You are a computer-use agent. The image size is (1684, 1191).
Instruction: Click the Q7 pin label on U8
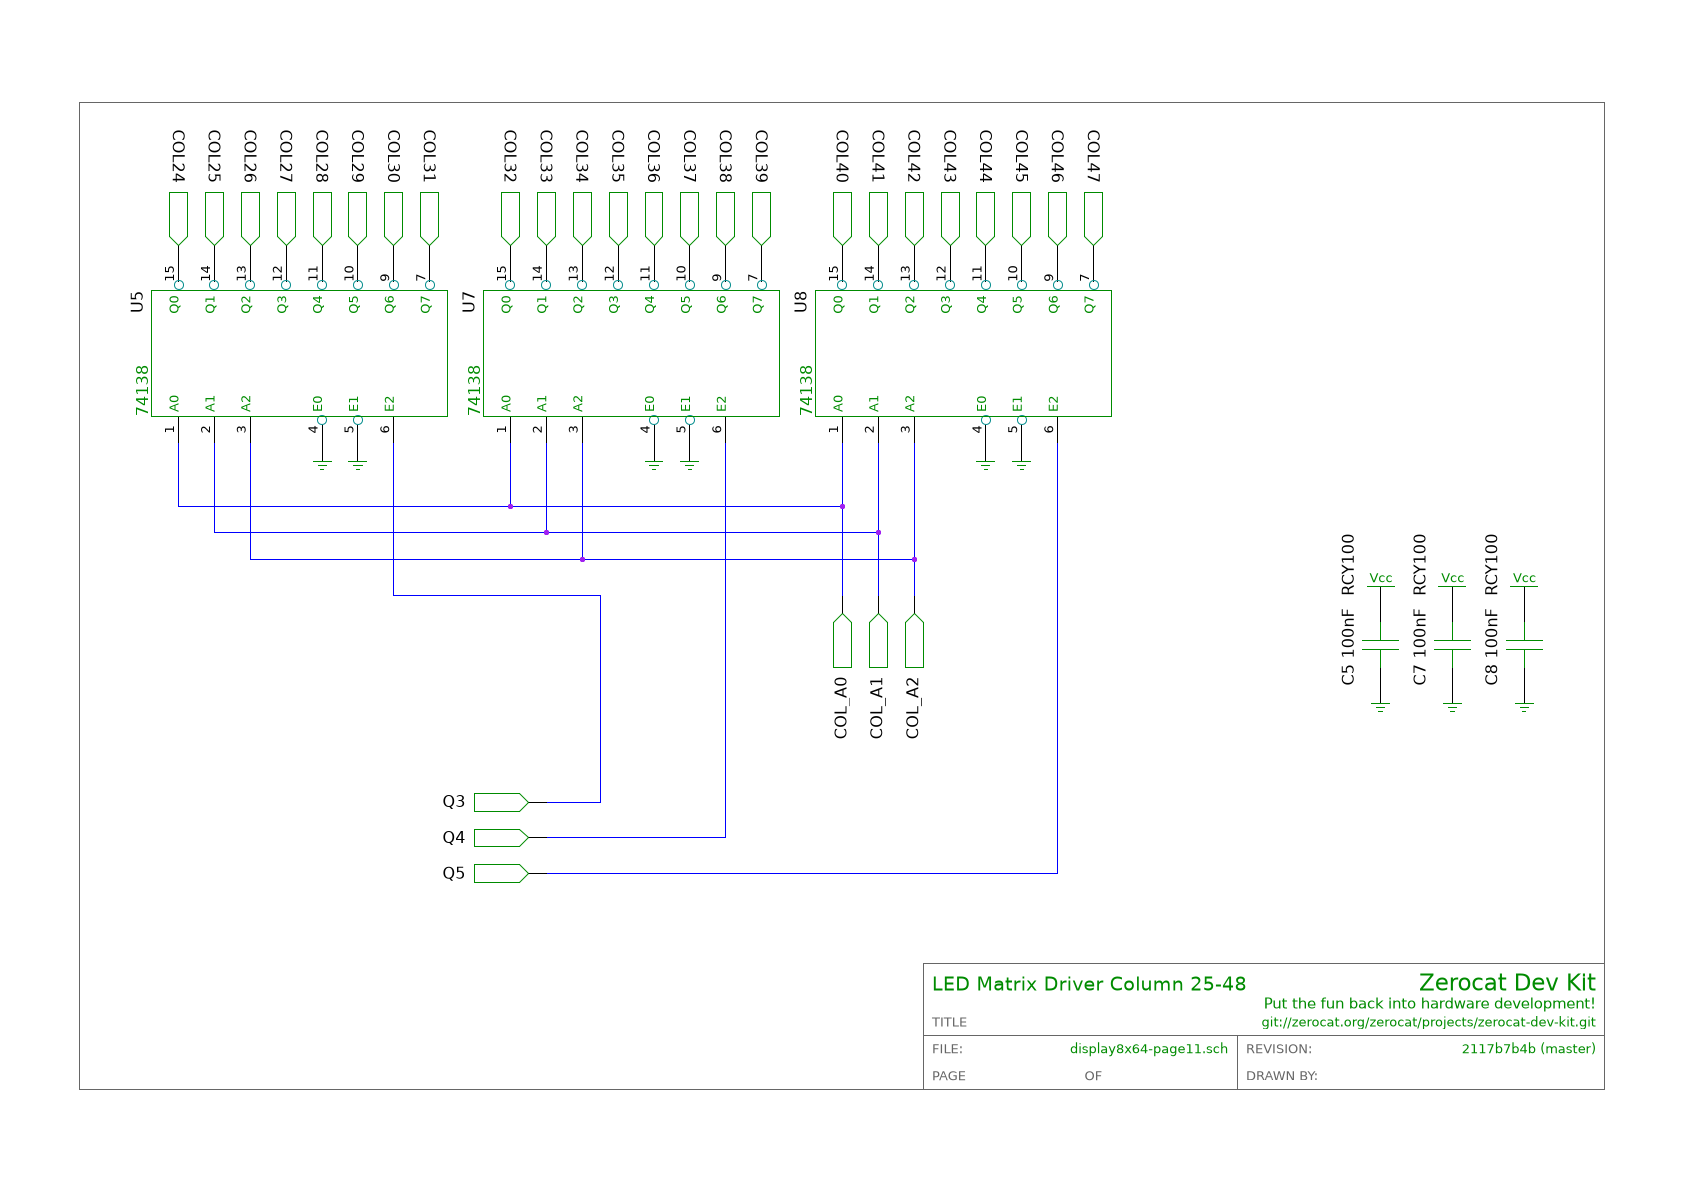(x=1090, y=305)
